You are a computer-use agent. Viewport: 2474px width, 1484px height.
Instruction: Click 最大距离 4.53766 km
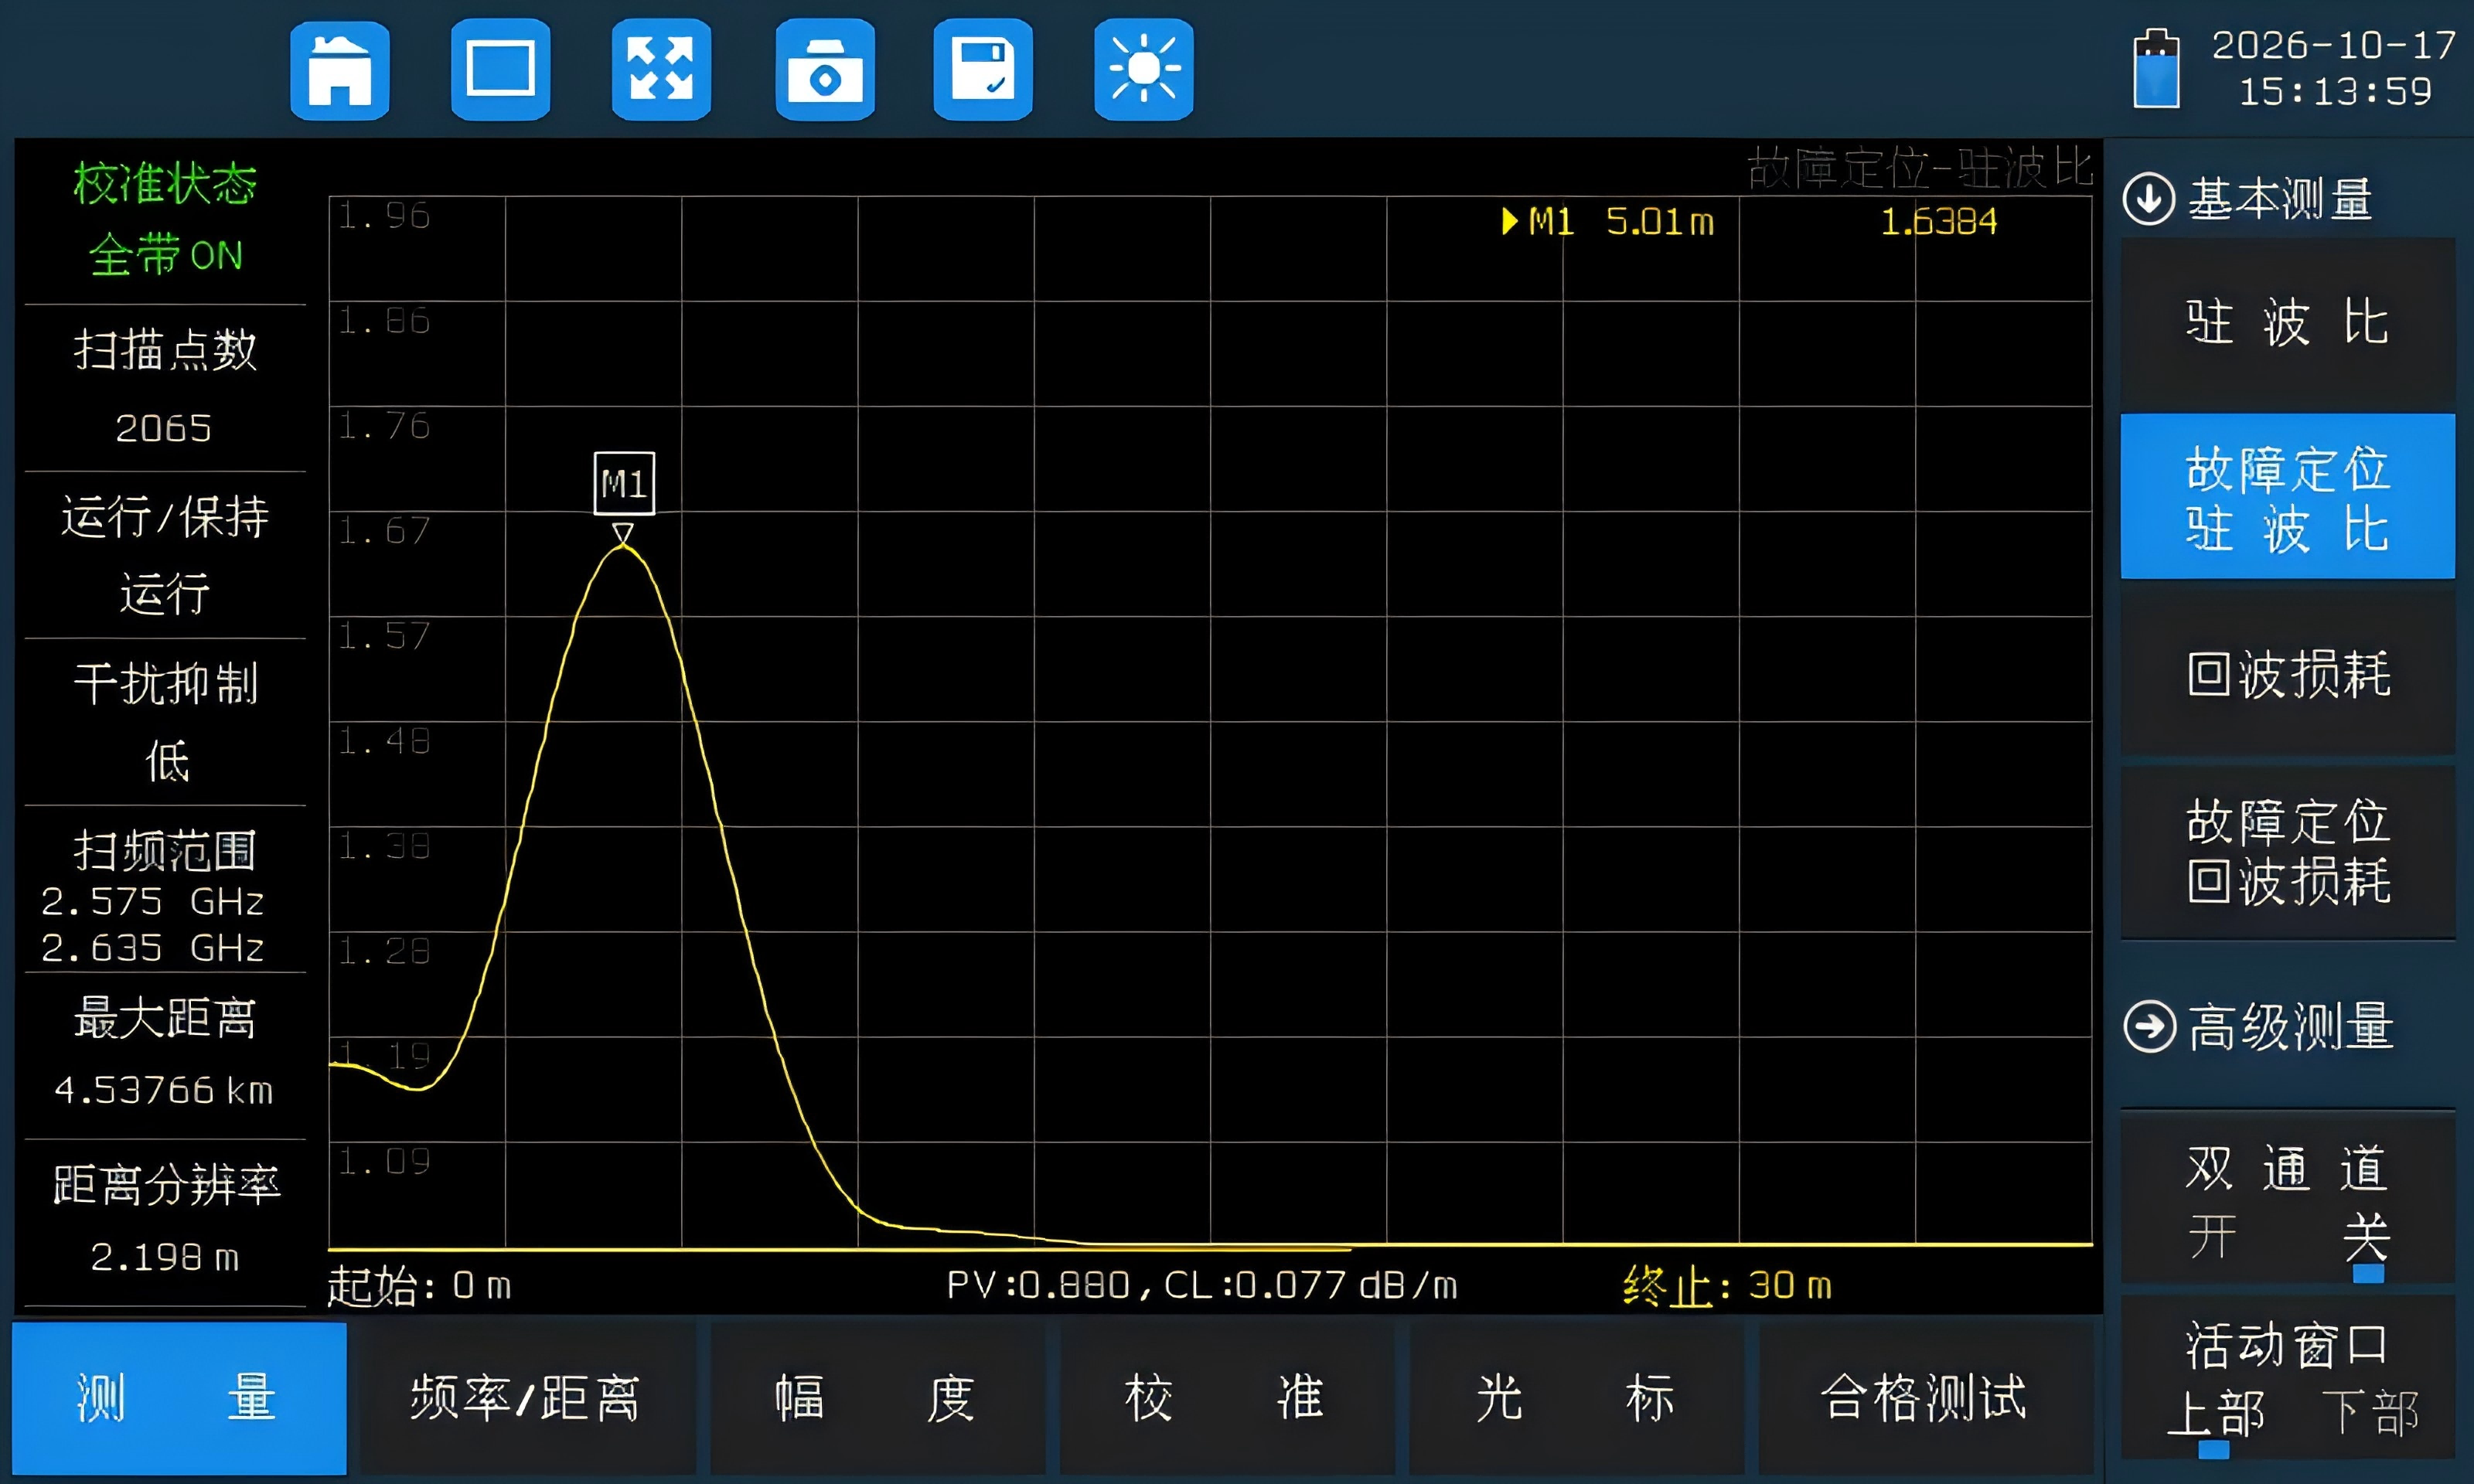click(x=165, y=1055)
